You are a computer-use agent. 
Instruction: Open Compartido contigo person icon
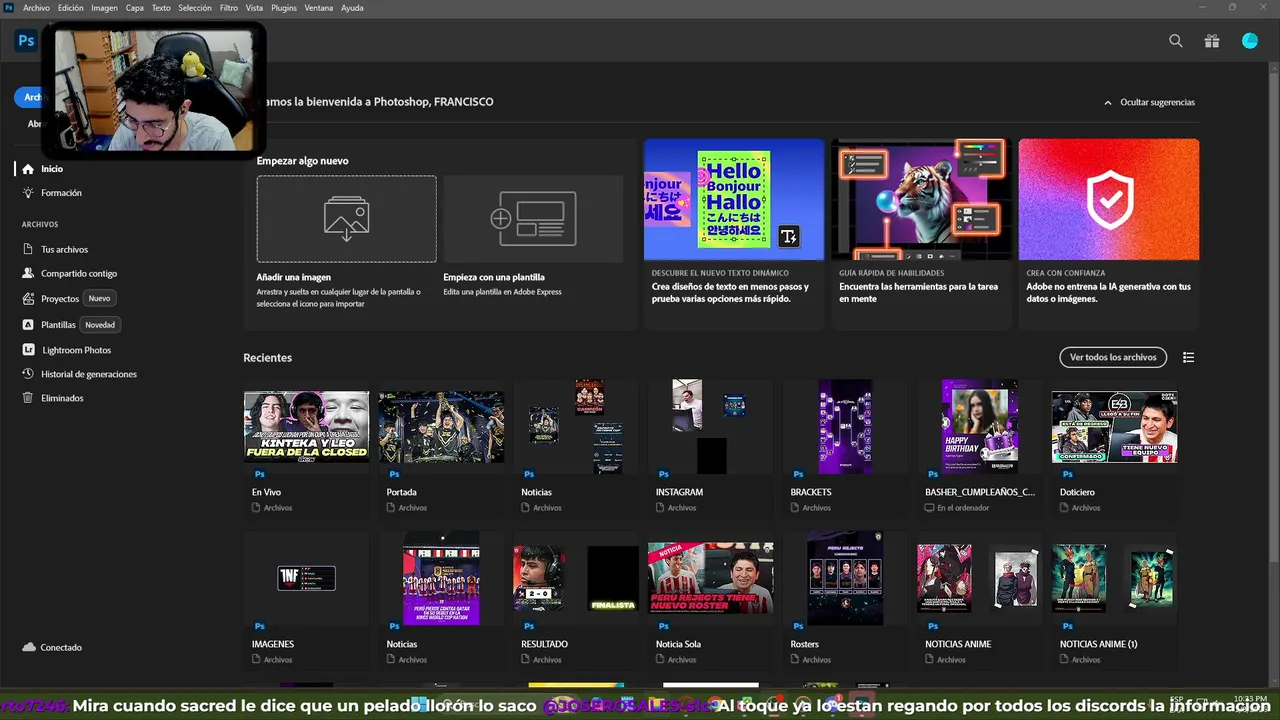pyautogui.click(x=28, y=274)
